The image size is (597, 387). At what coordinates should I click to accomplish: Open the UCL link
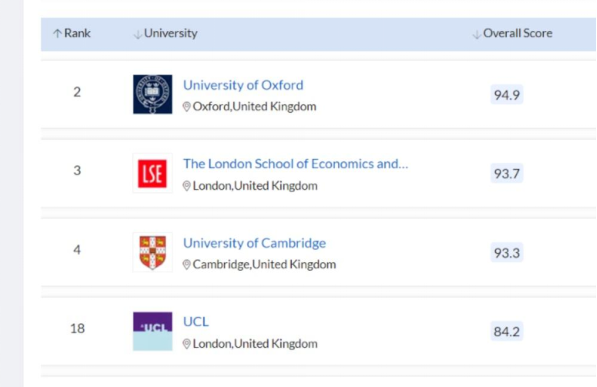[x=196, y=322]
